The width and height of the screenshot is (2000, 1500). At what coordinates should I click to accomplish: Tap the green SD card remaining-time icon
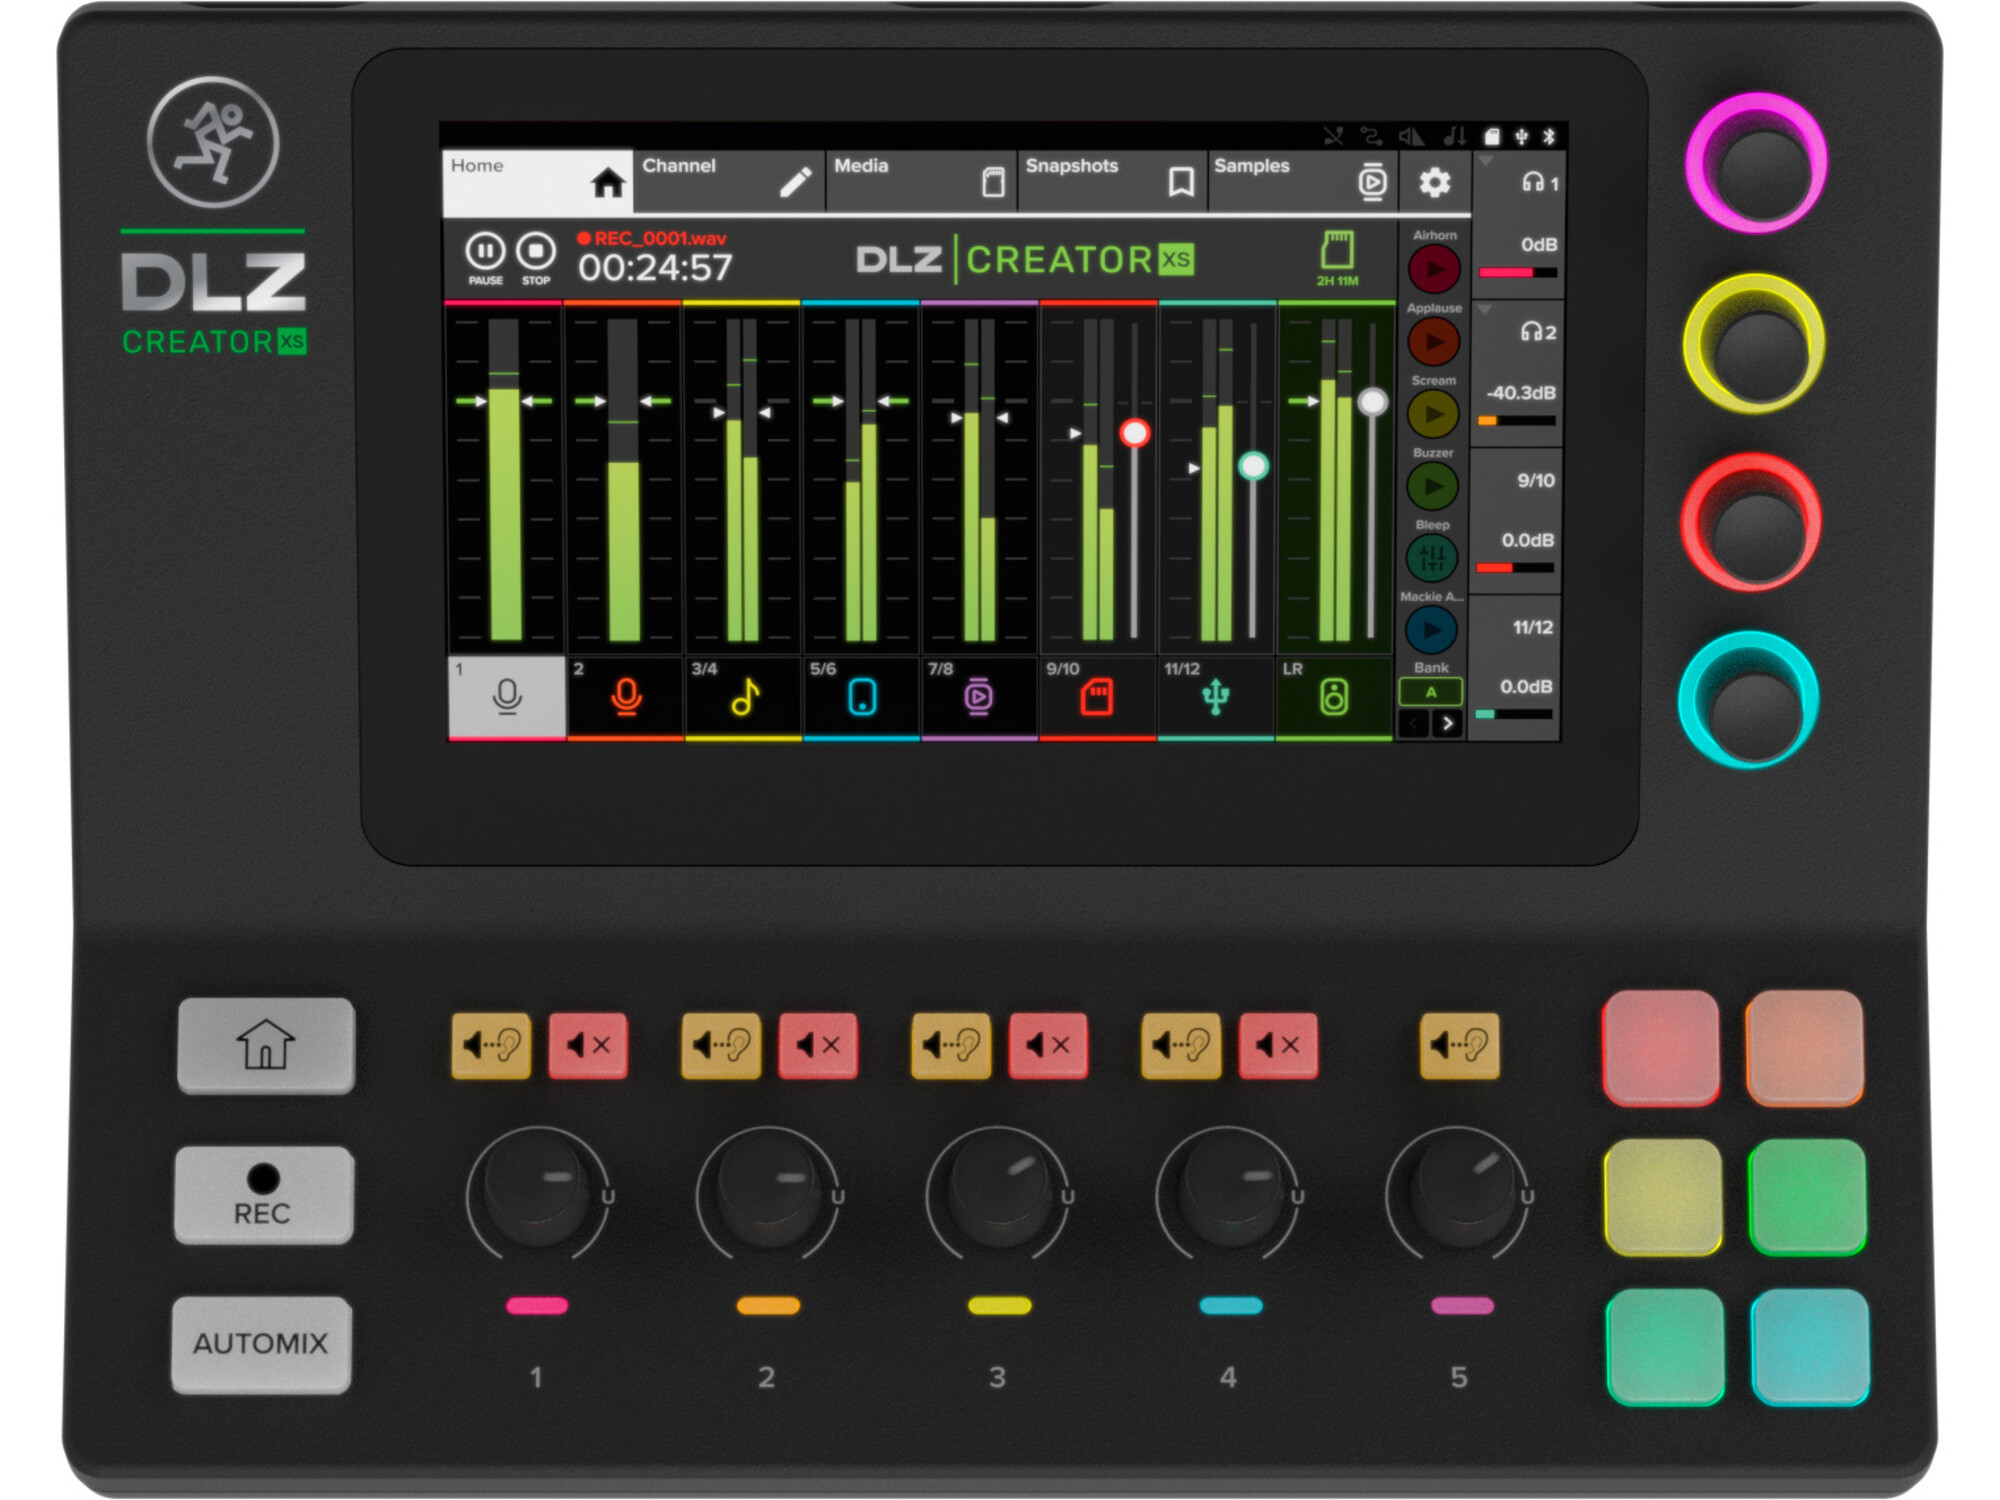pyautogui.click(x=1337, y=251)
